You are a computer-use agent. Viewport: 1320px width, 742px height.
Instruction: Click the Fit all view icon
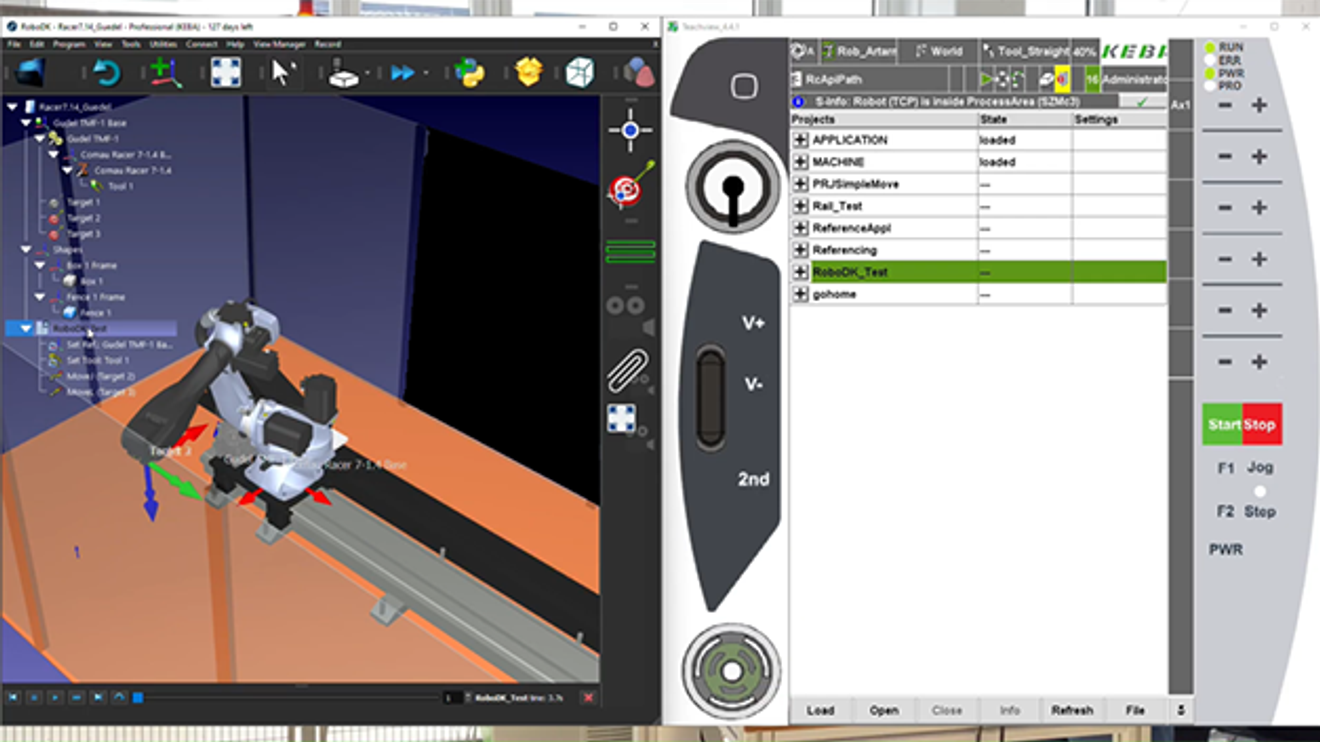(225, 72)
